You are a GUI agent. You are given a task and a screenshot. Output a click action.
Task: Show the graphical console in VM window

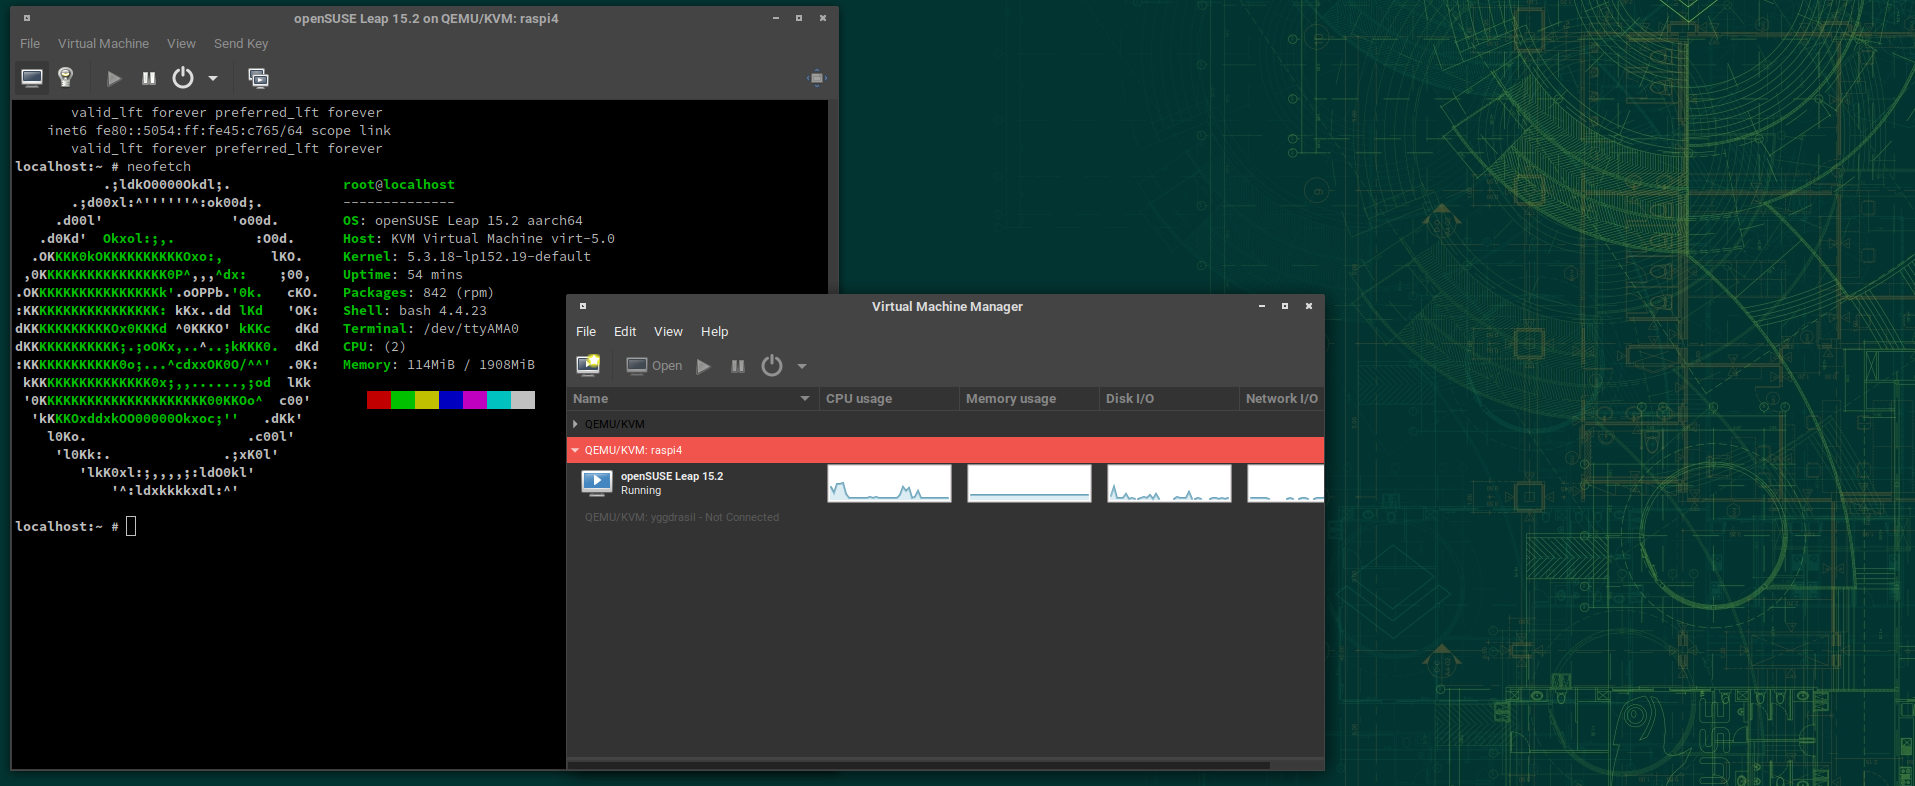click(x=32, y=78)
